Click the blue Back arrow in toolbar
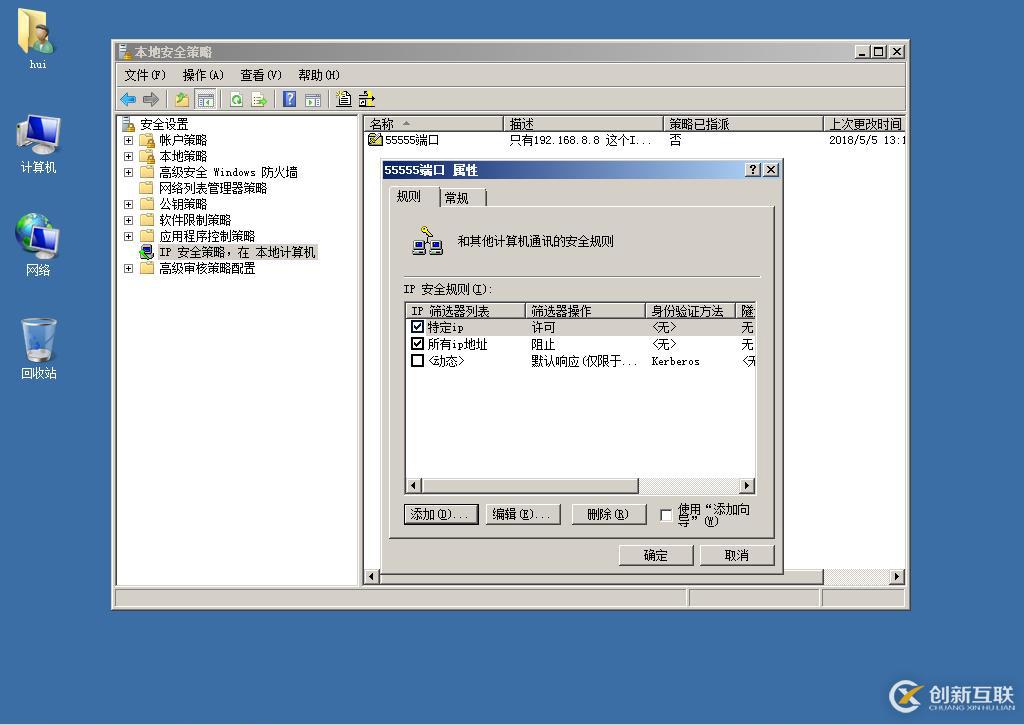This screenshot has height=725, width=1024. [128, 99]
